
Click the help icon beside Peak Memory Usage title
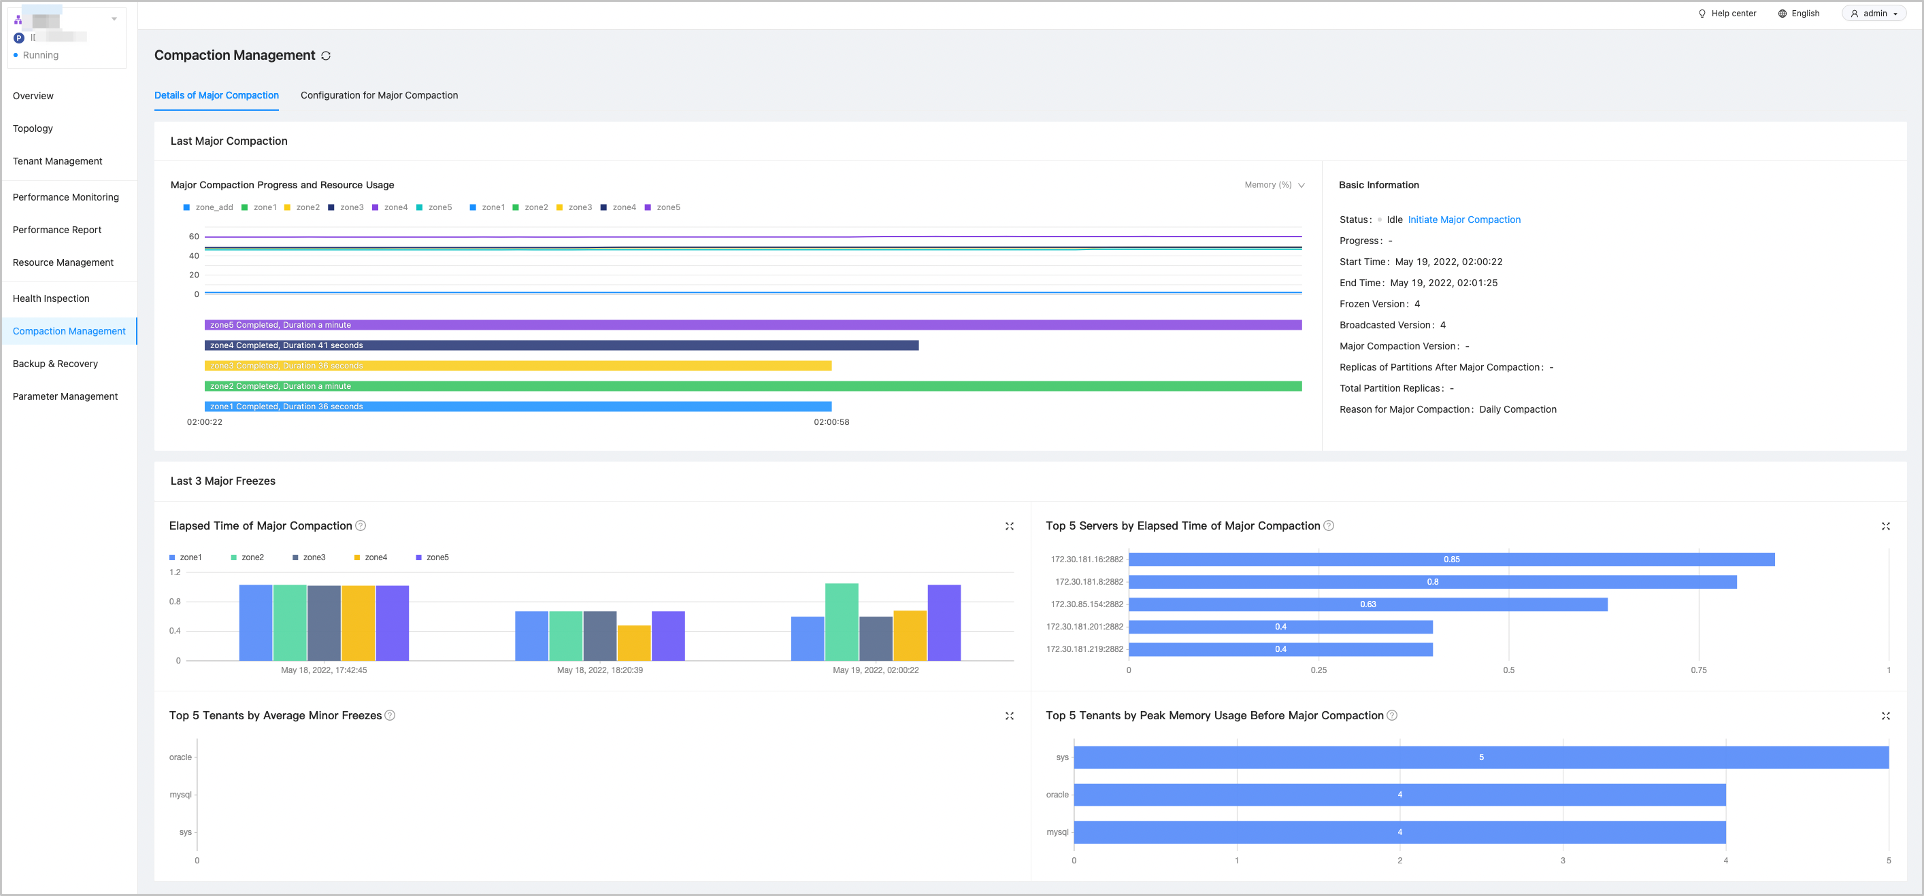1392,716
